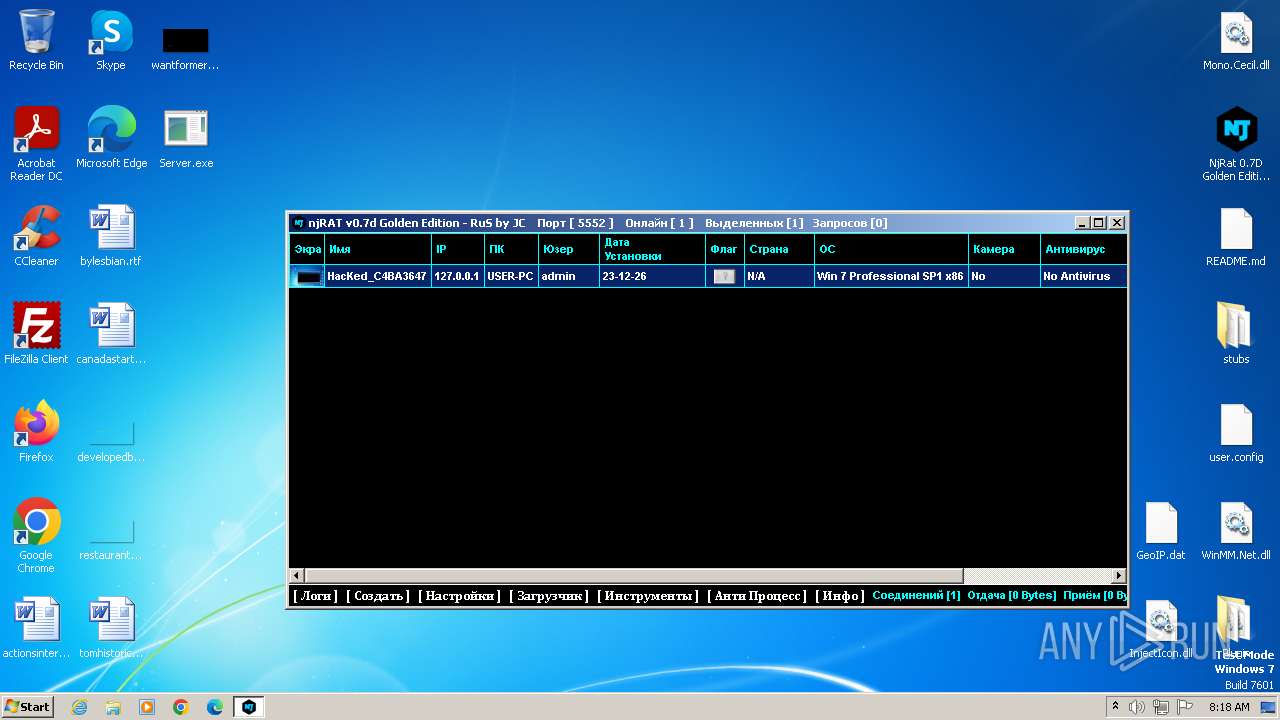Screen dimensions: 1280x720
Task: Launch Microsoft Edge desktop shortcut
Action: point(111,138)
